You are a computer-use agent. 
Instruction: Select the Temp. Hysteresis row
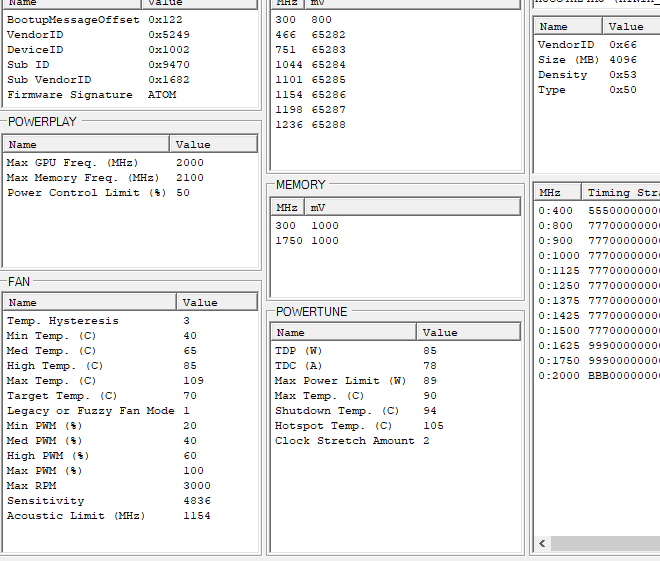pos(131,321)
